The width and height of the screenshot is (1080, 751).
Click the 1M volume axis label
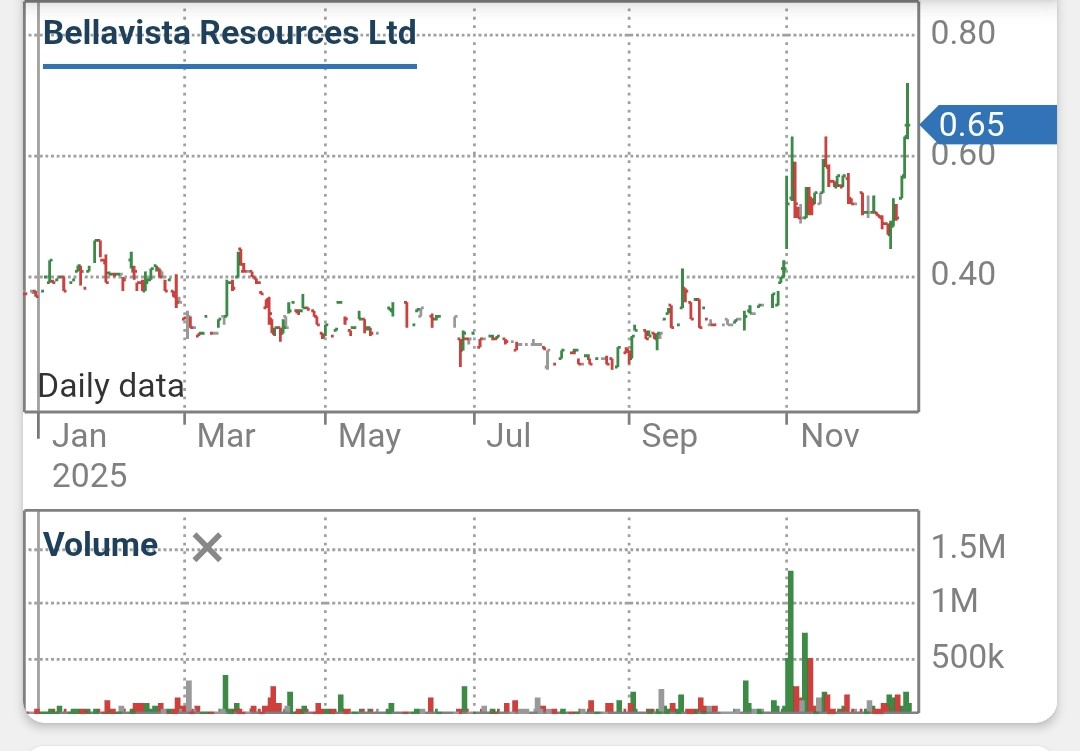(955, 601)
